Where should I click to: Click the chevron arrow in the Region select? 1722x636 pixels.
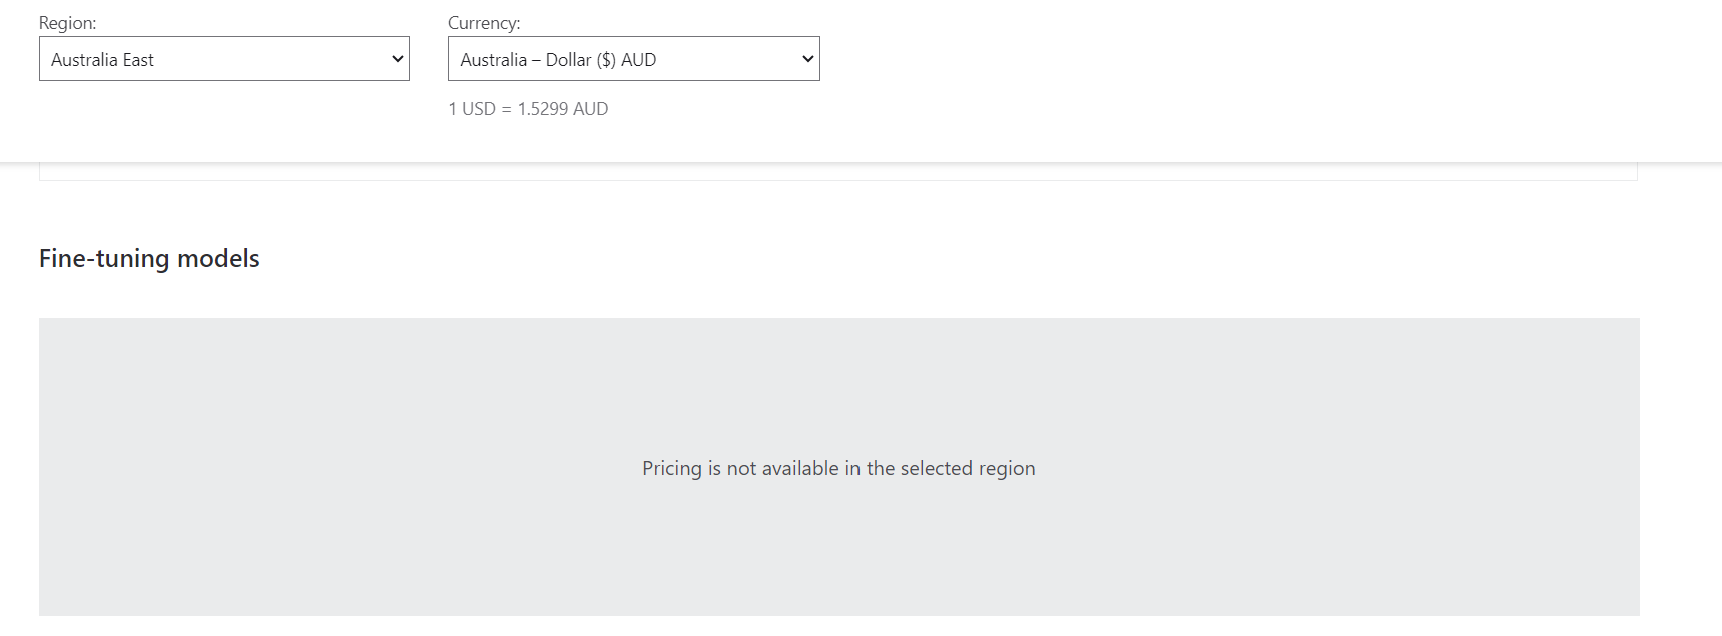pos(397,59)
